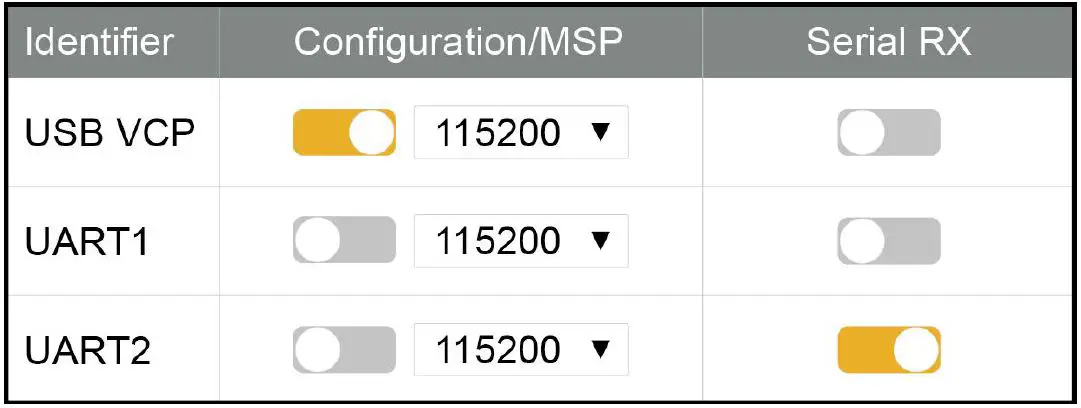Turn on Configuration/MSP for UART2

coord(344,350)
